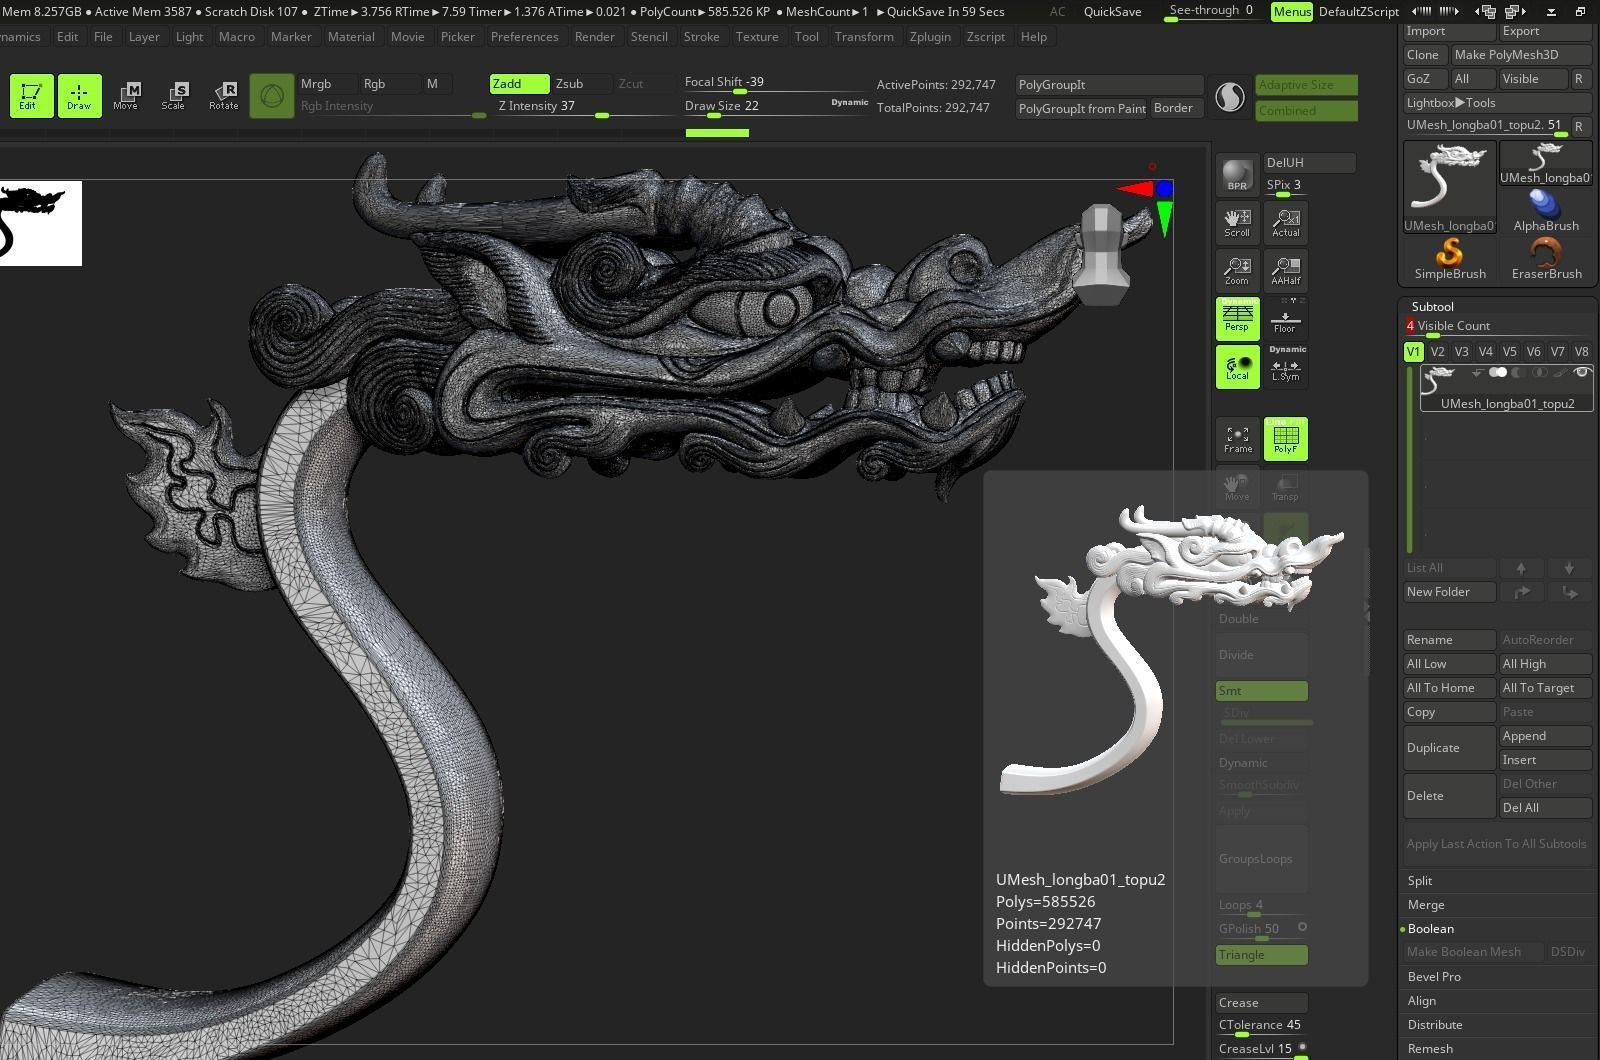Switch to the Rotate tool
This screenshot has height=1060, width=1600.
coord(223,96)
